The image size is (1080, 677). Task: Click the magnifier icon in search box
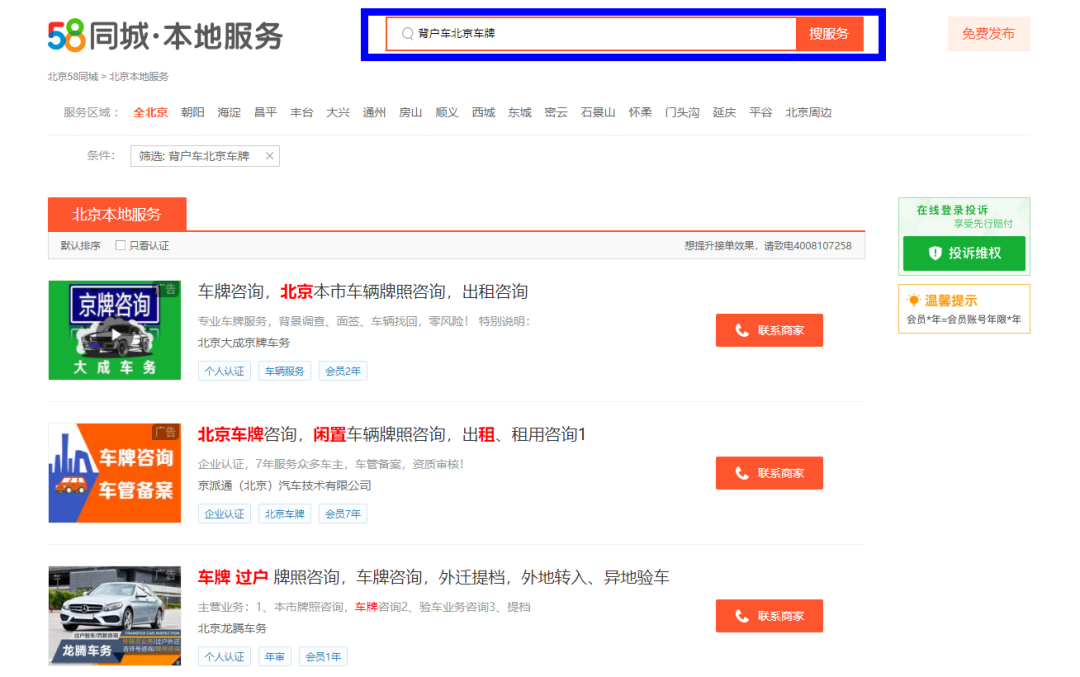pos(407,33)
